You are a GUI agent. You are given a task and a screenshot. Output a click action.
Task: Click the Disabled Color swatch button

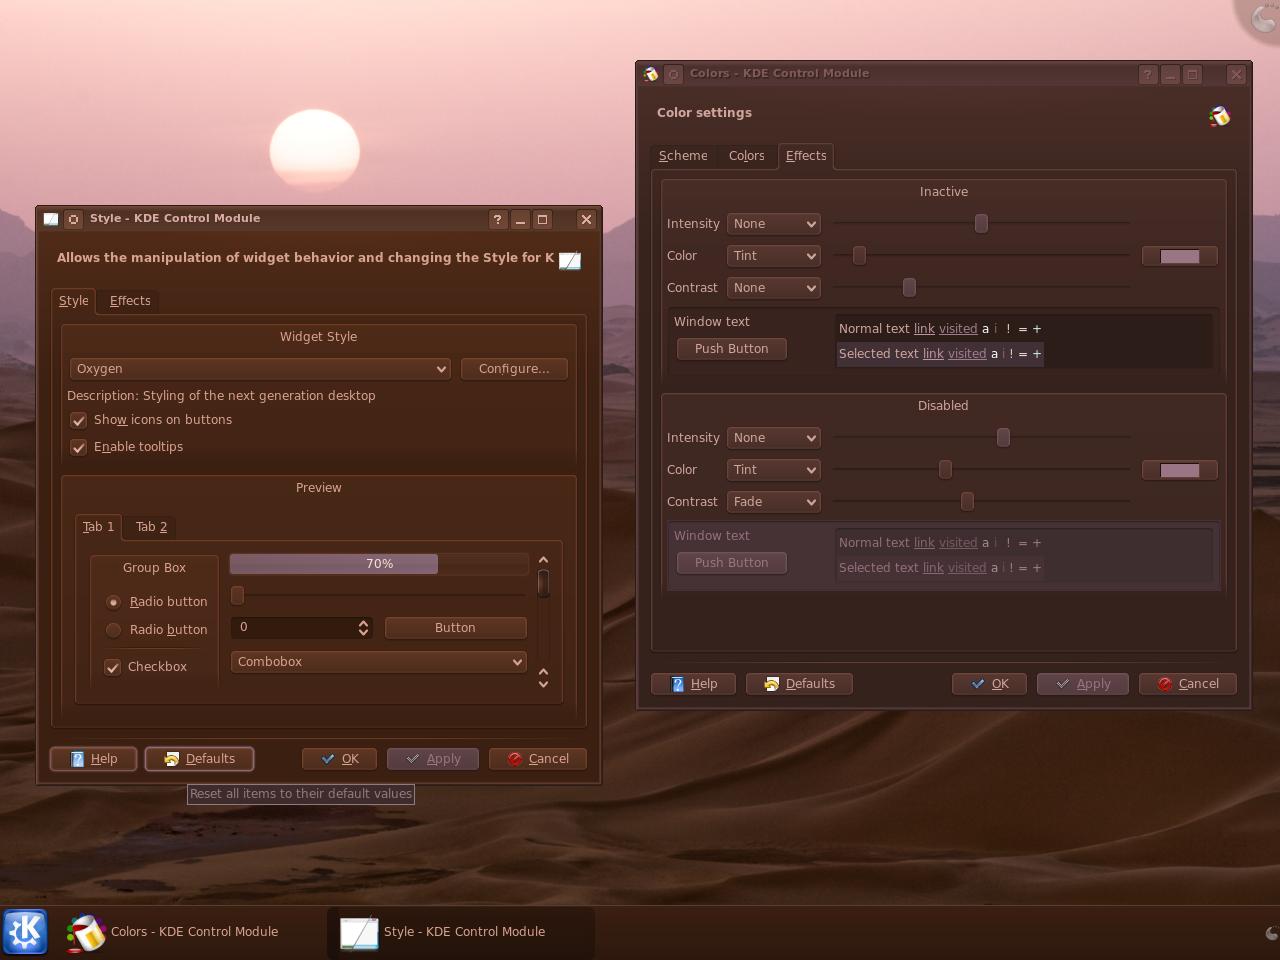click(1180, 471)
